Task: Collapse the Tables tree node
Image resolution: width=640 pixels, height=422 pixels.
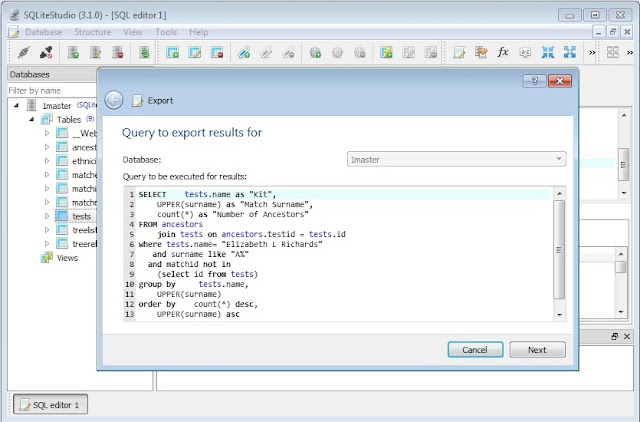Action: (x=31, y=120)
